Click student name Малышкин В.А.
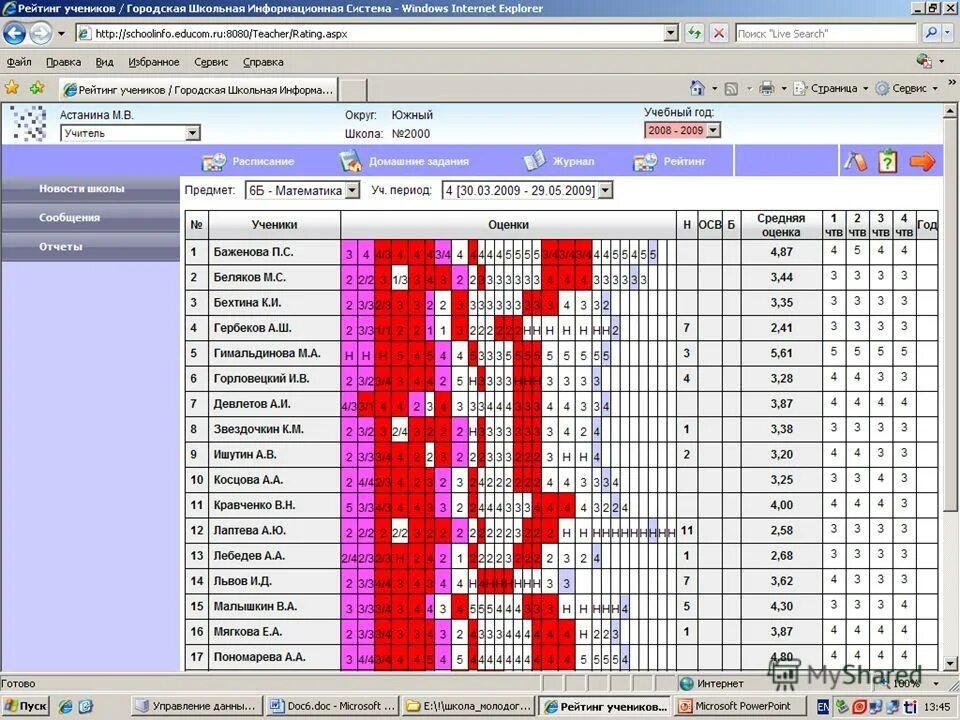960x720 pixels. (x=255, y=606)
